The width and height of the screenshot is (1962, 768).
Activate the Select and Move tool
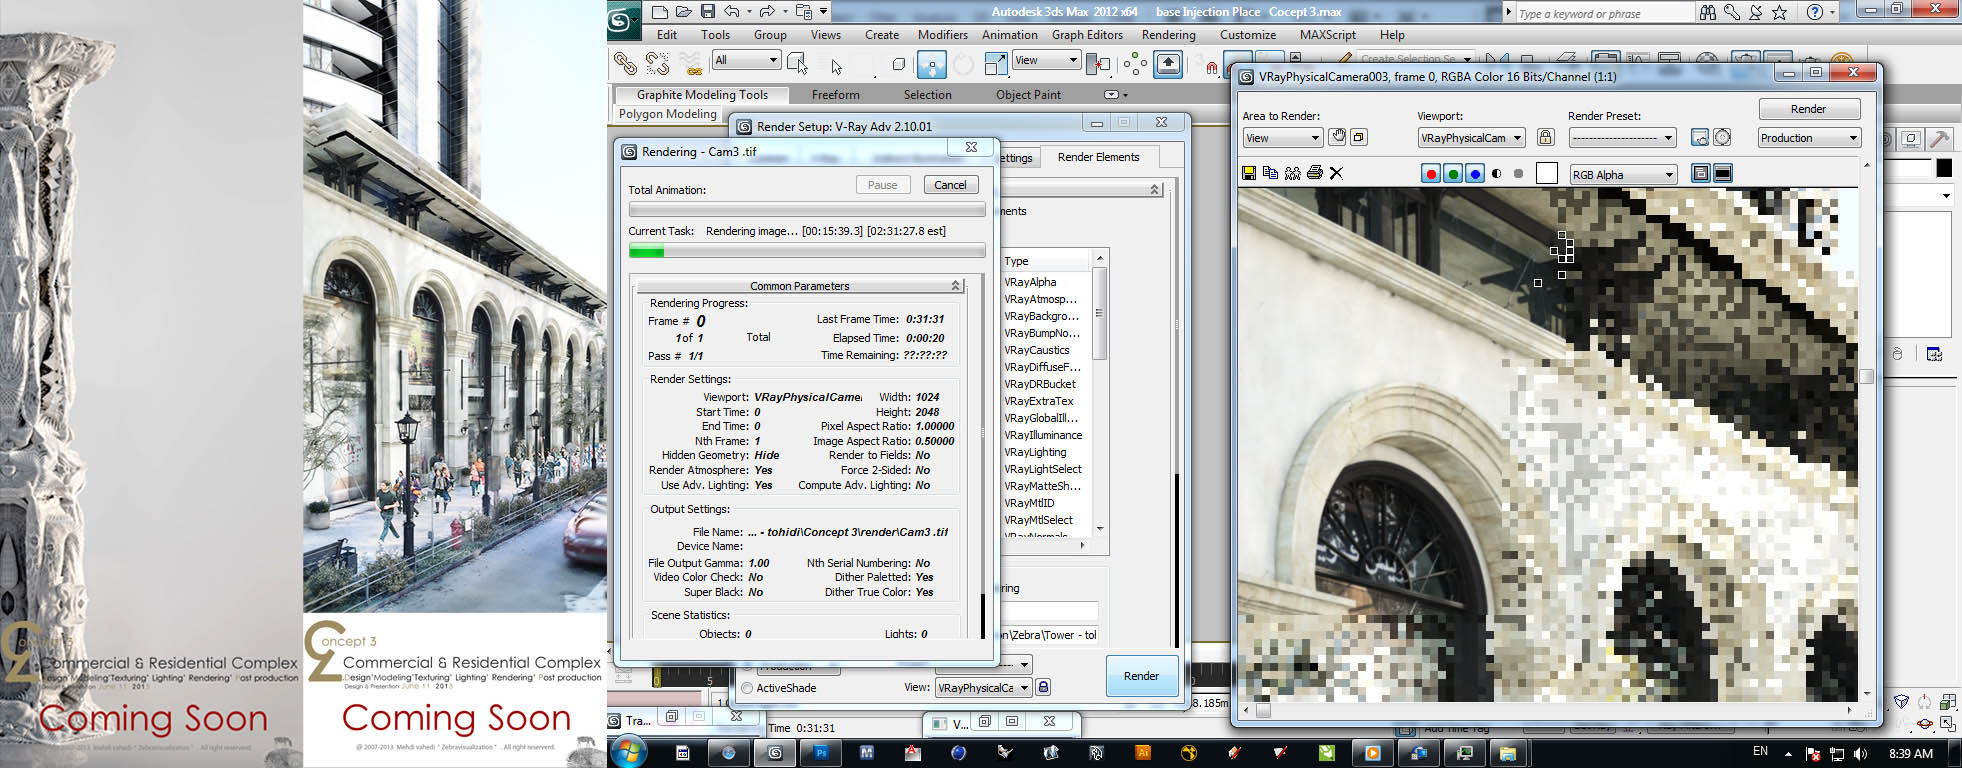(x=931, y=65)
